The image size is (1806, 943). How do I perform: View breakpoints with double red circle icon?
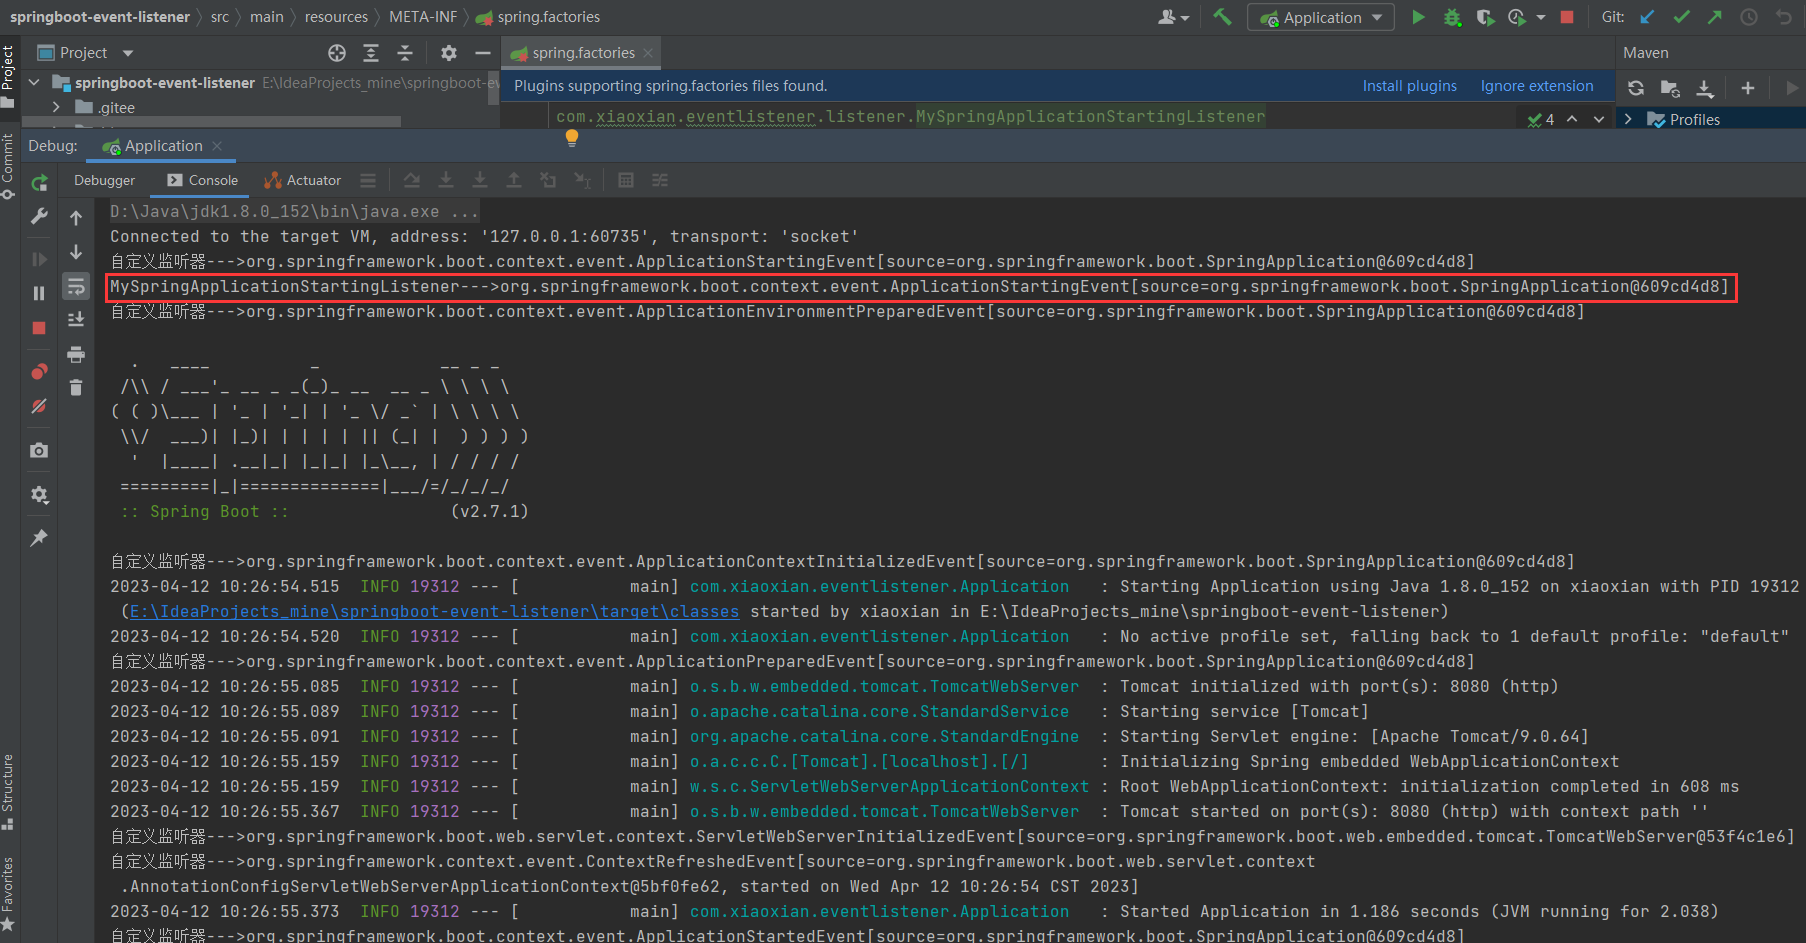[x=39, y=371]
